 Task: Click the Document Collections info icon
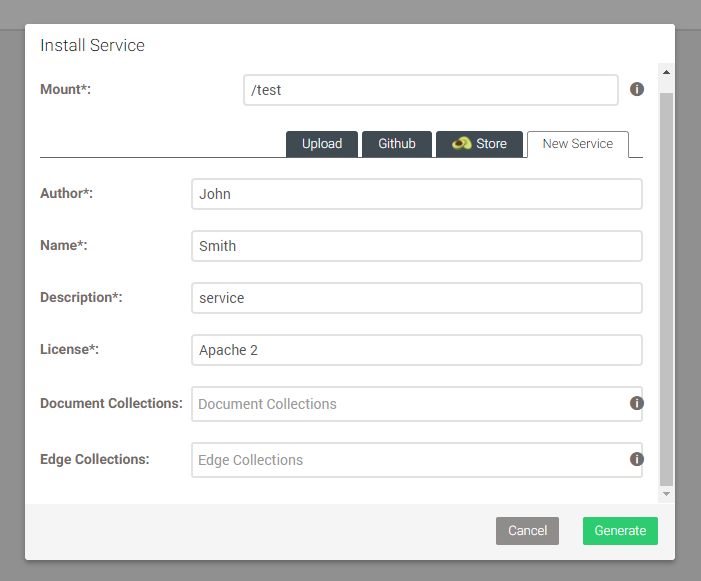[x=636, y=403]
